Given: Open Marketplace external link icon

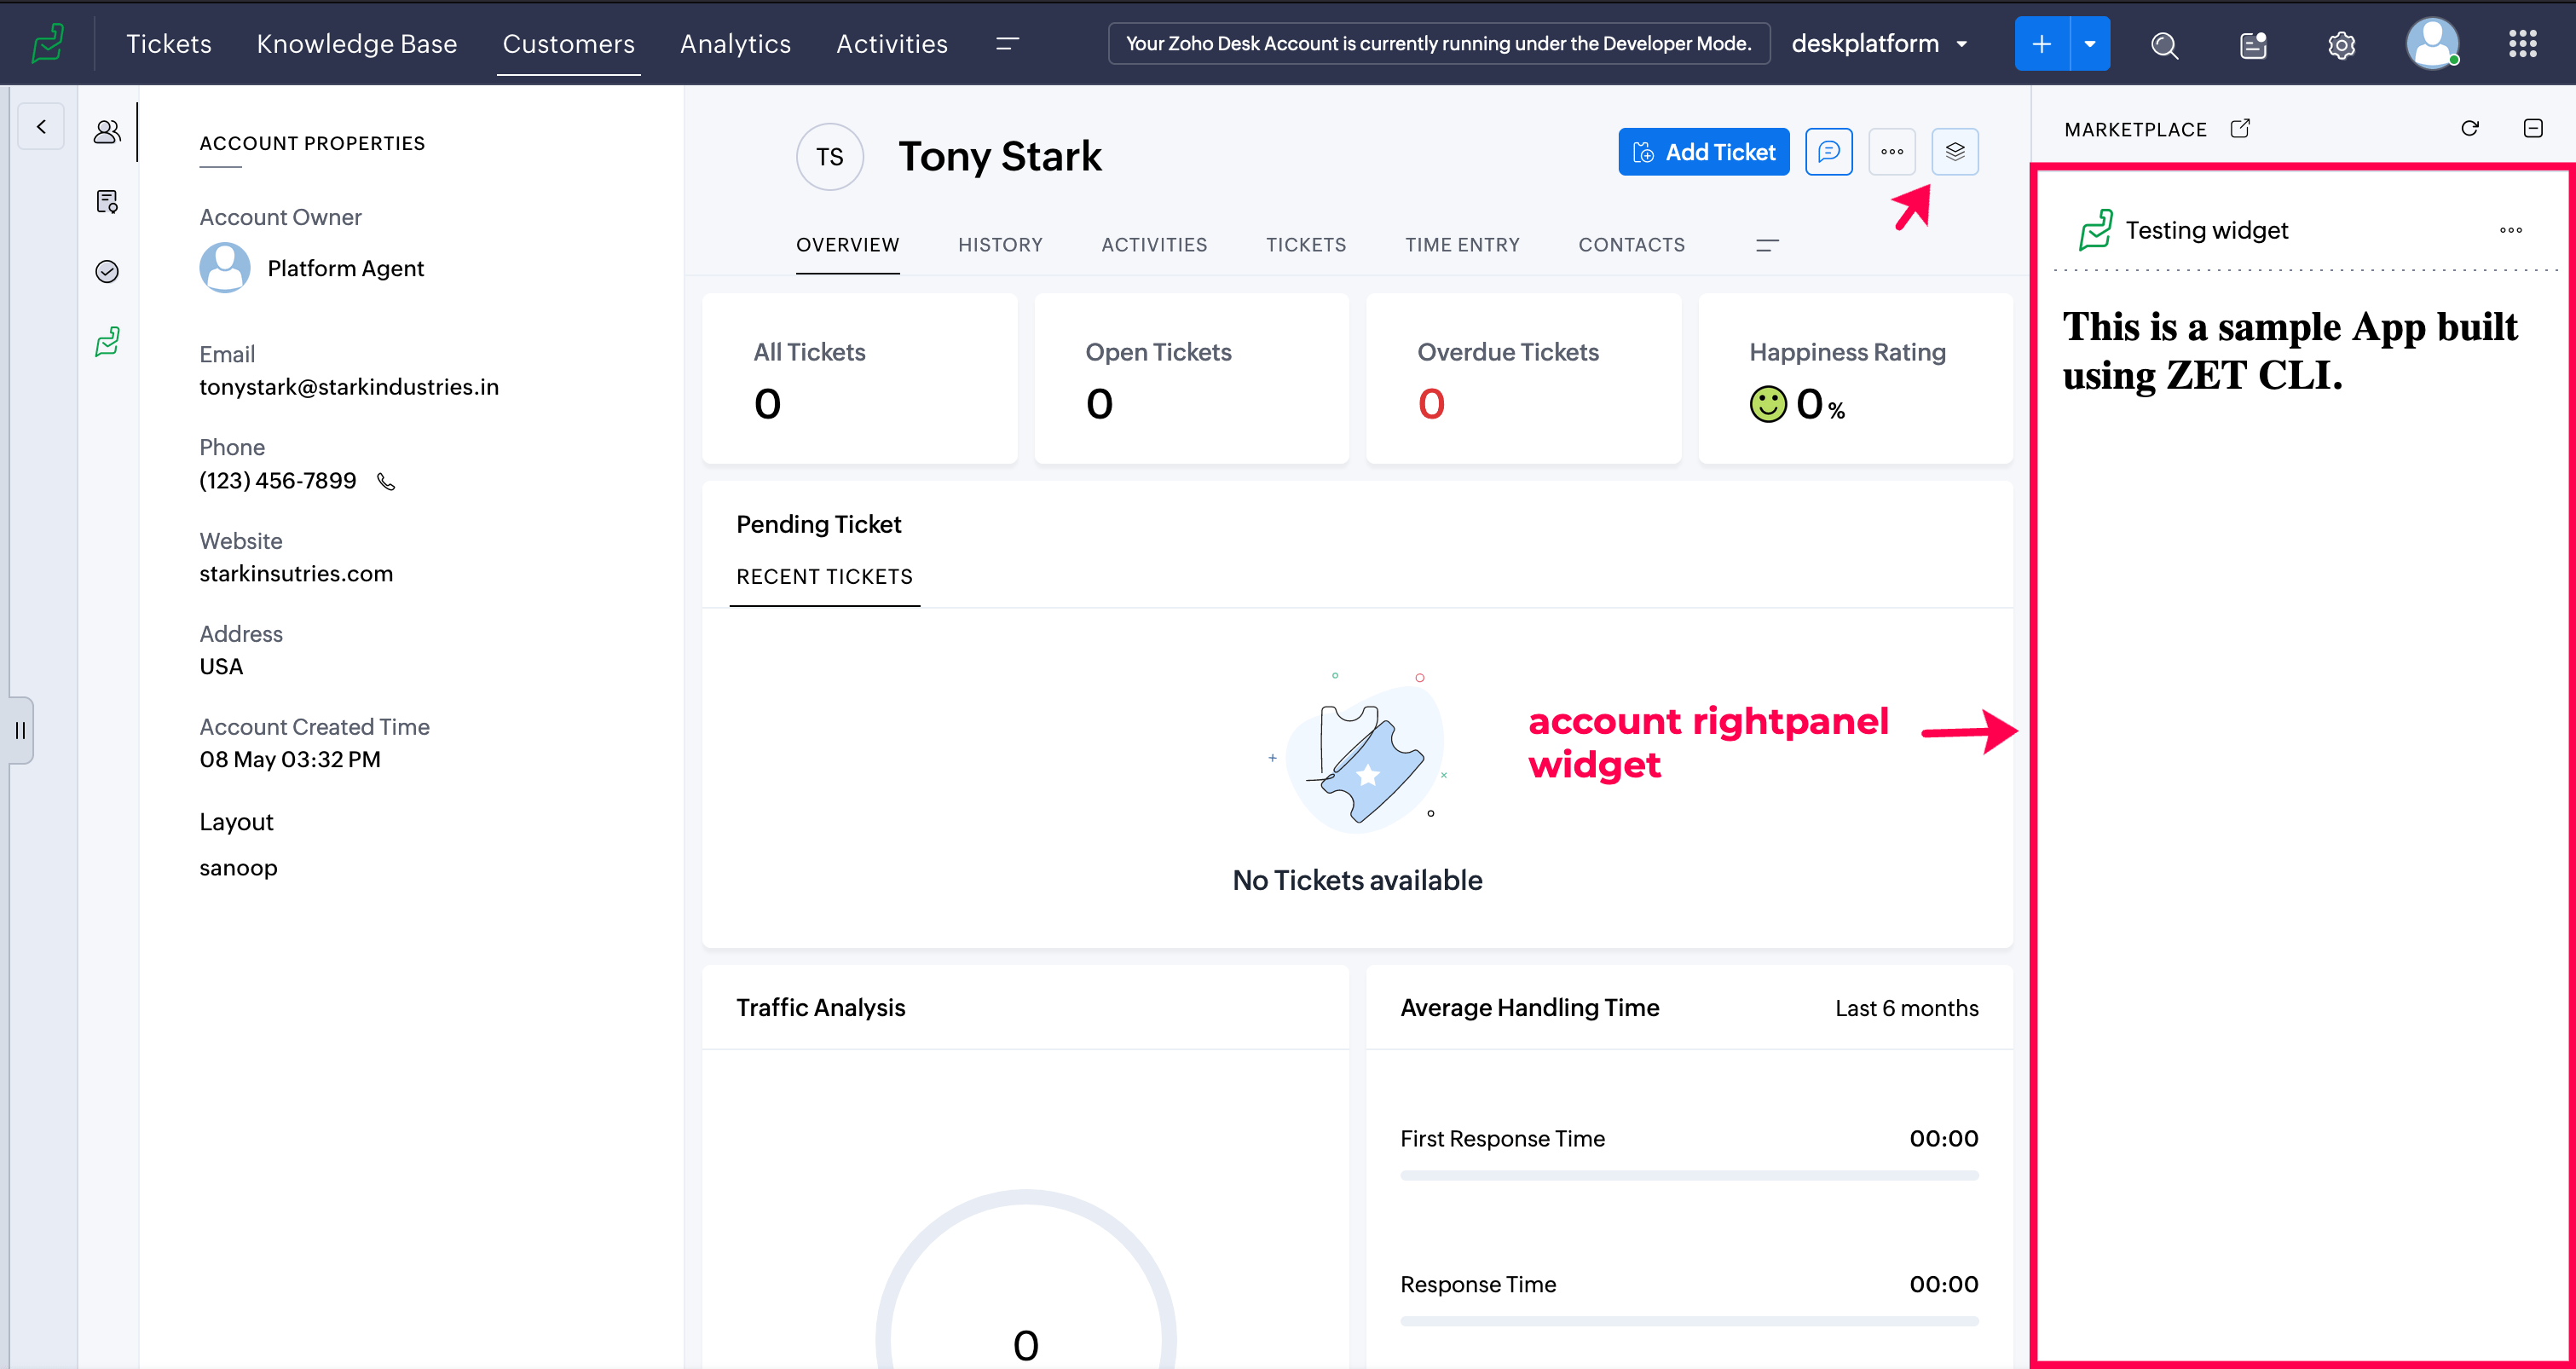Looking at the screenshot, I should pos(2240,128).
